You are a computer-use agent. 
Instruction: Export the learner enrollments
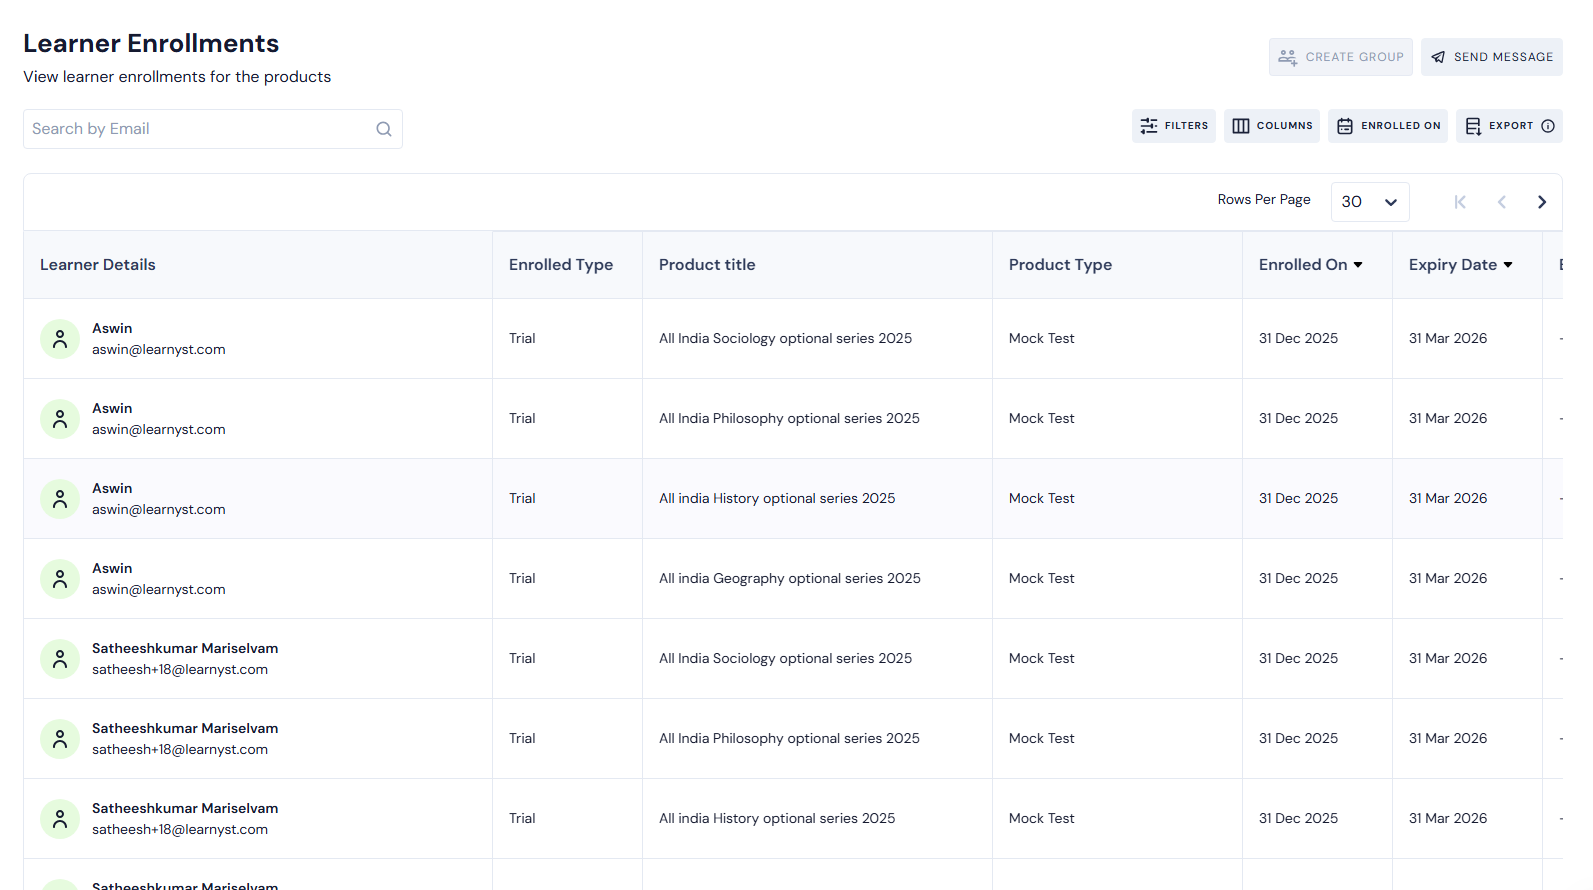tap(1499, 126)
